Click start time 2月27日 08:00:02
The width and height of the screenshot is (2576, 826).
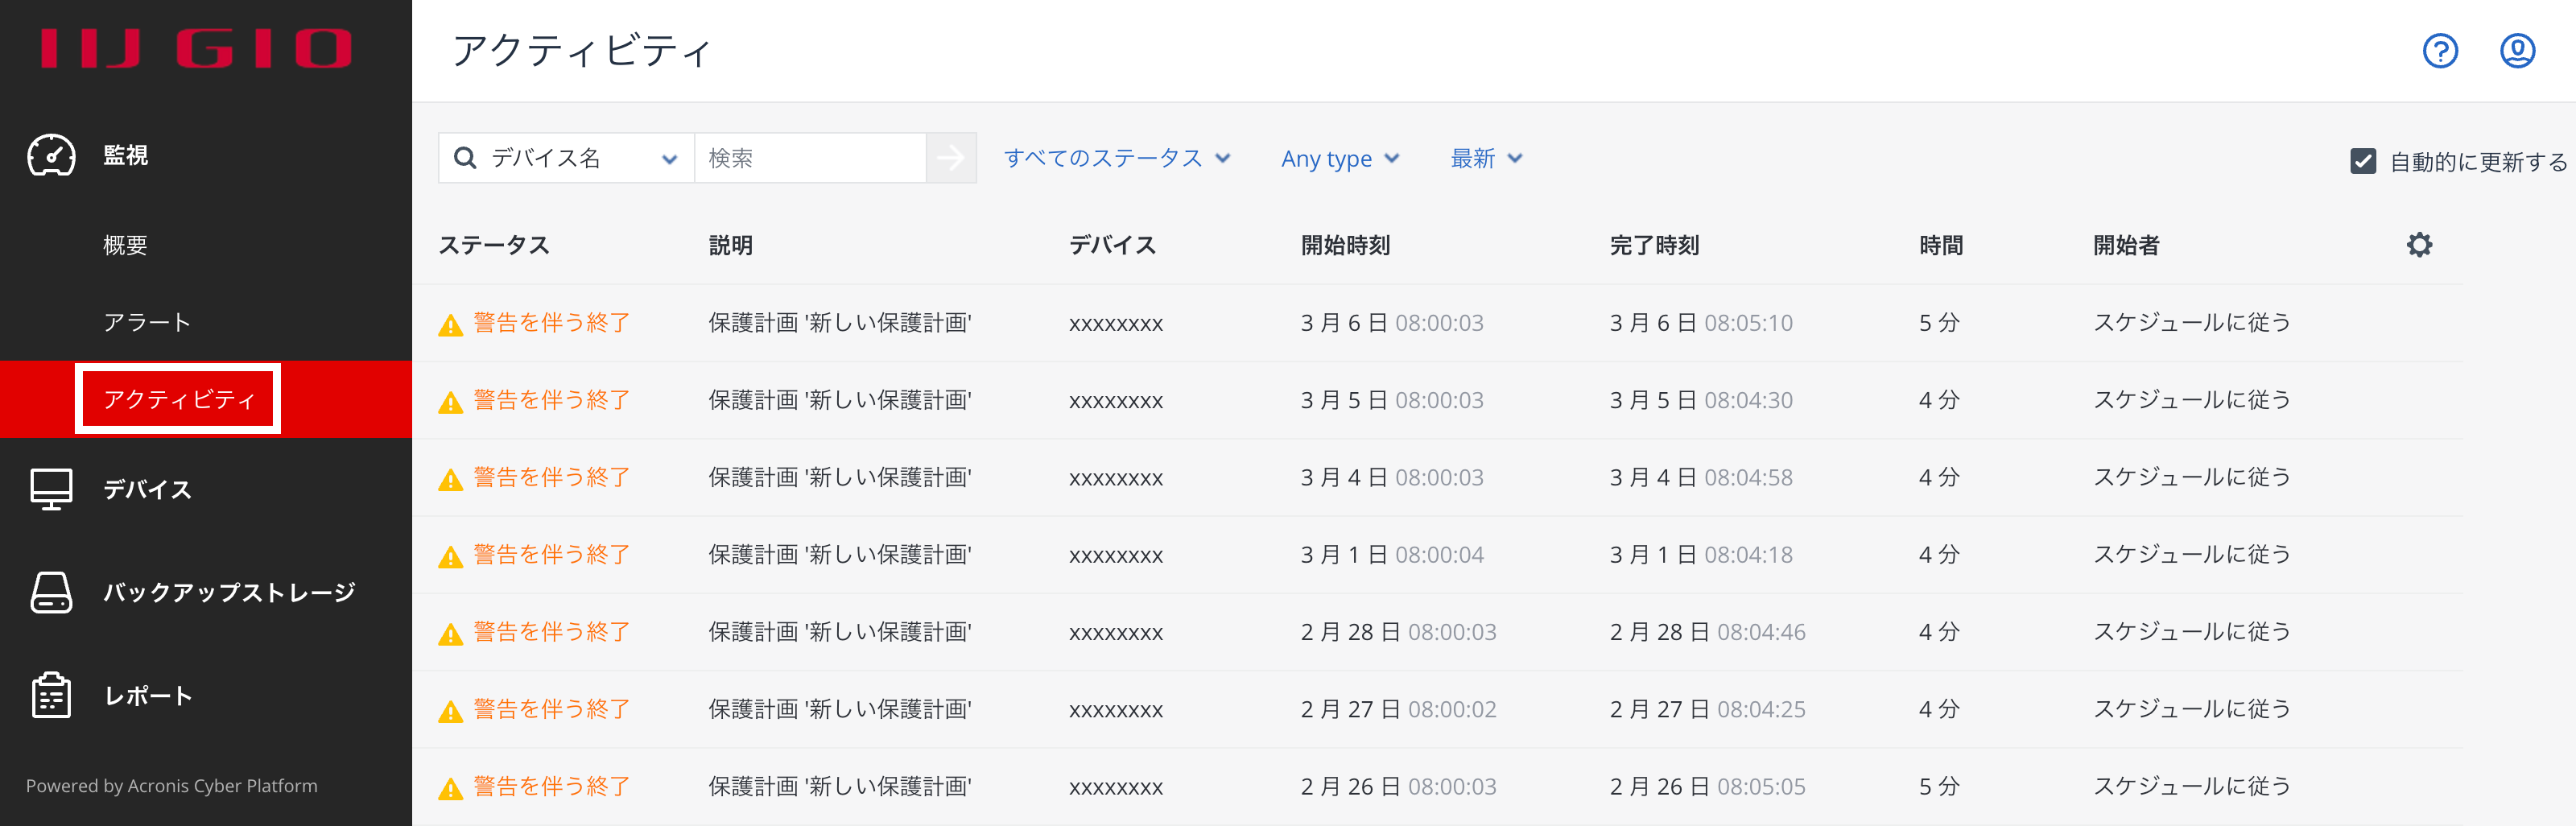(x=1399, y=708)
